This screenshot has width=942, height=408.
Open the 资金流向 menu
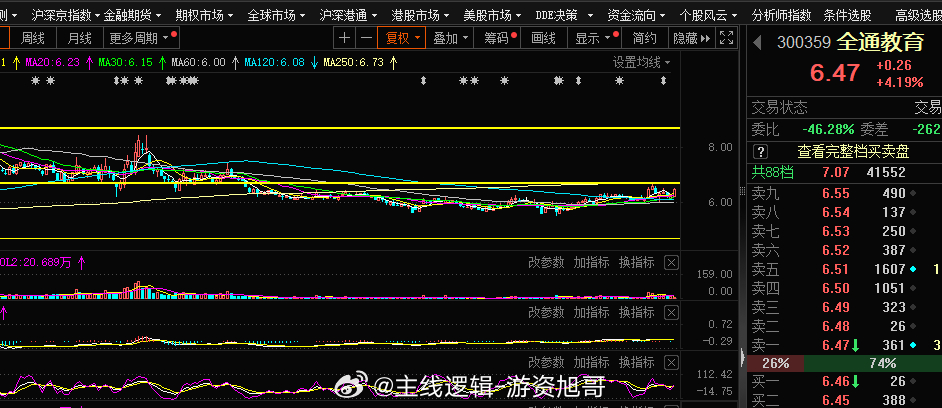click(636, 14)
